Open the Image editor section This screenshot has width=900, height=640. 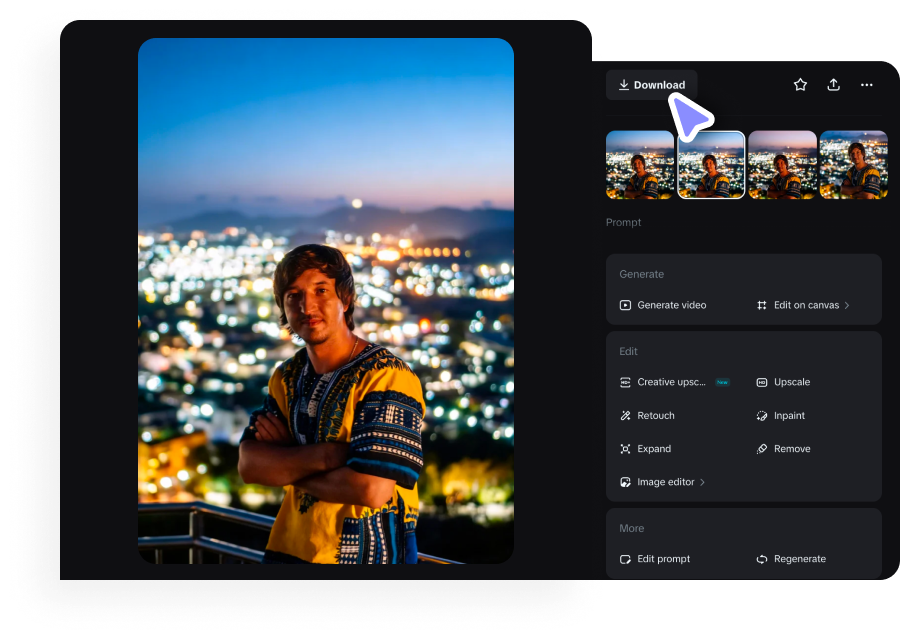[662, 481]
